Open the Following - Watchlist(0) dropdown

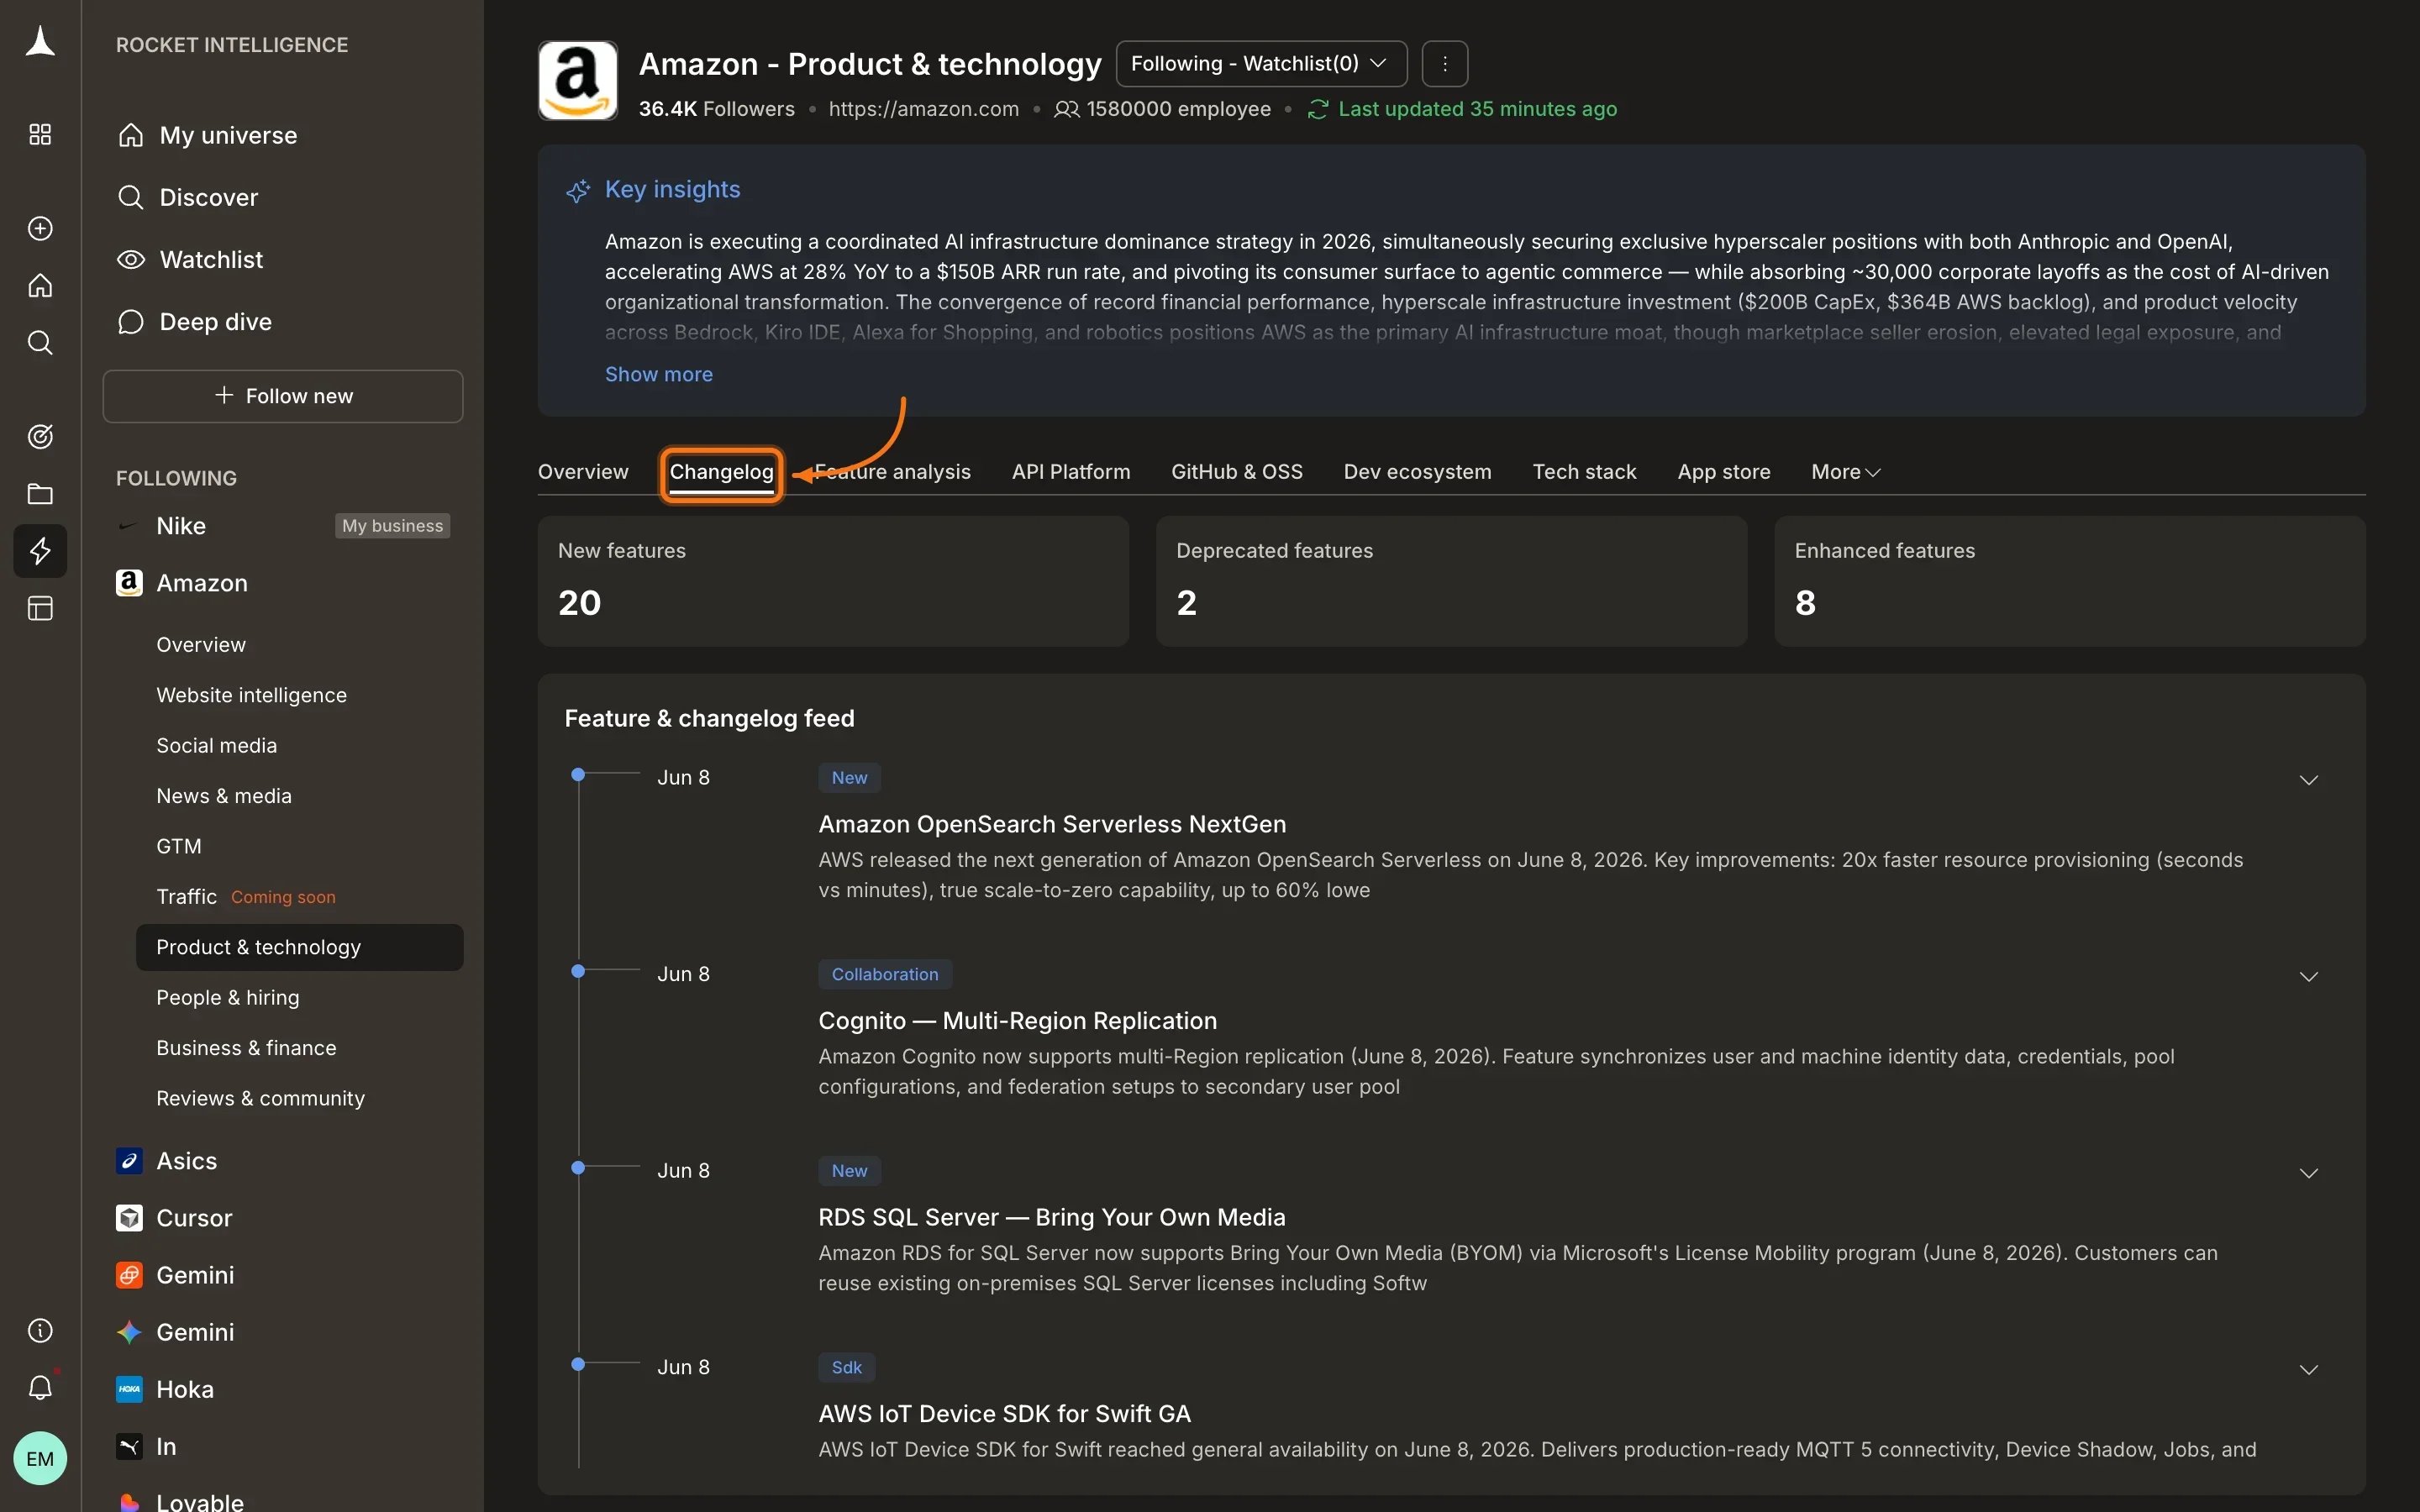pos(1261,64)
